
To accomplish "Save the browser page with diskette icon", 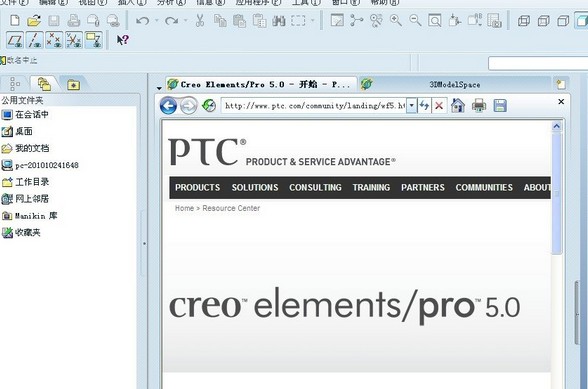I will [500, 105].
